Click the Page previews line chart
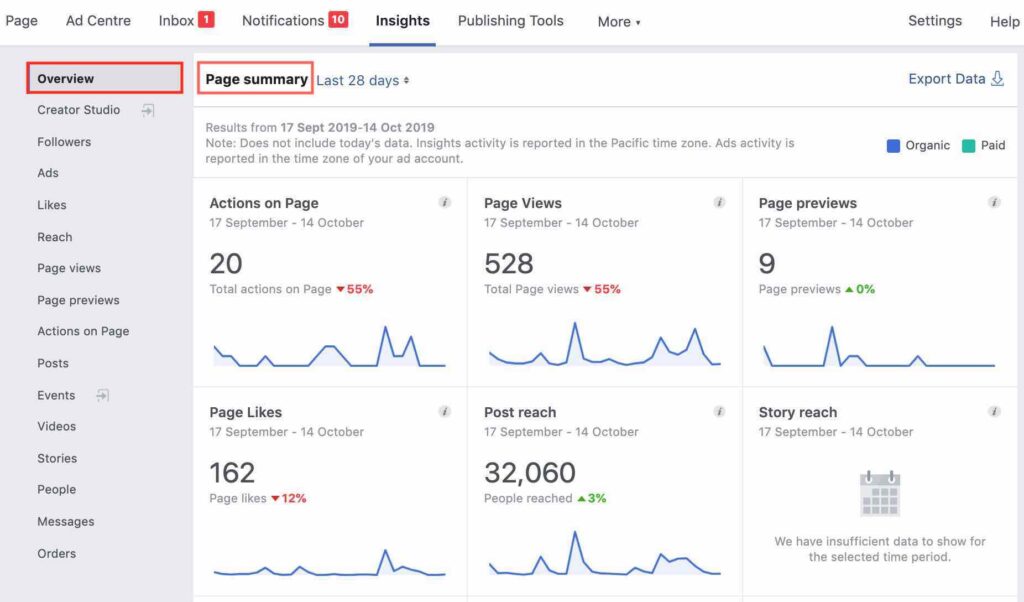The width and height of the screenshot is (1024, 602). tap(879, 346)
